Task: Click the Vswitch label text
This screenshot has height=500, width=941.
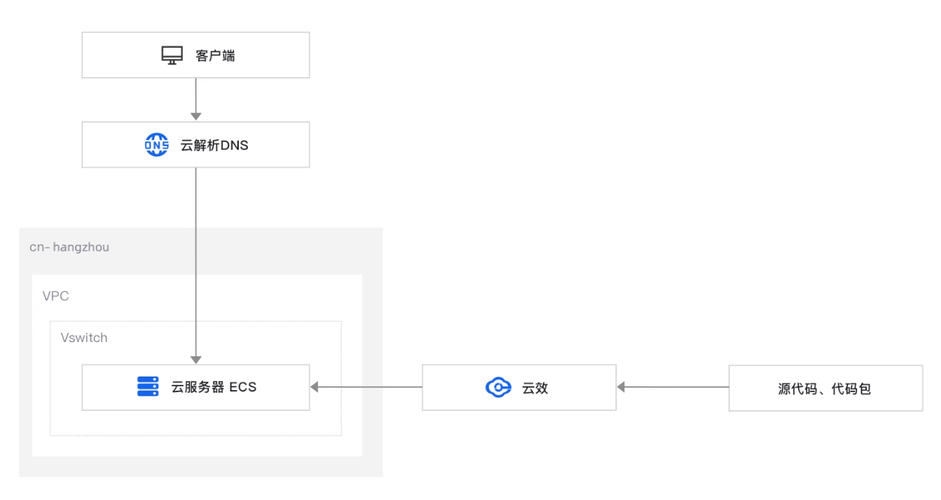Action: 84,338
